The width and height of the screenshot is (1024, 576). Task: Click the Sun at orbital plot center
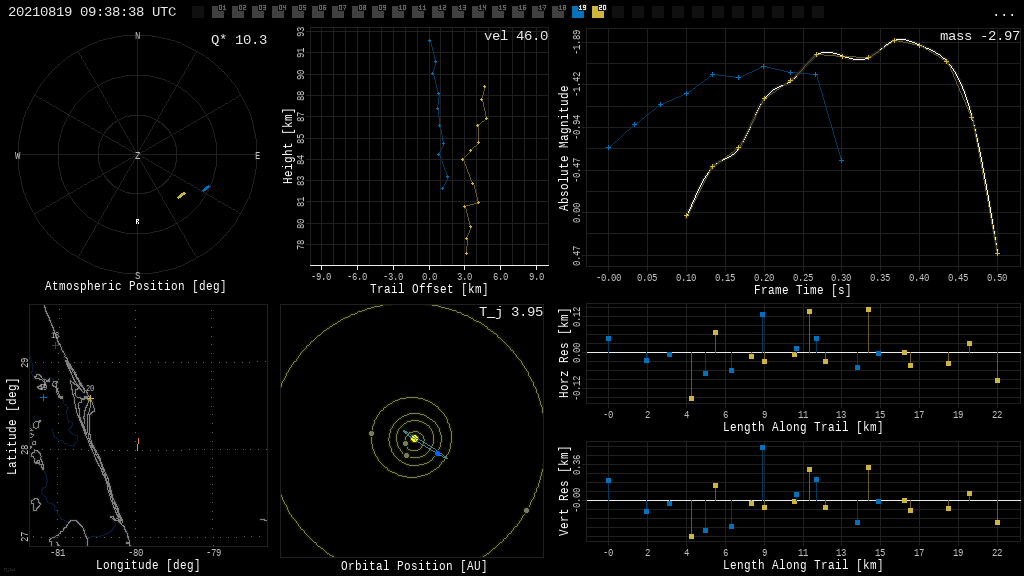coord(414,438)
